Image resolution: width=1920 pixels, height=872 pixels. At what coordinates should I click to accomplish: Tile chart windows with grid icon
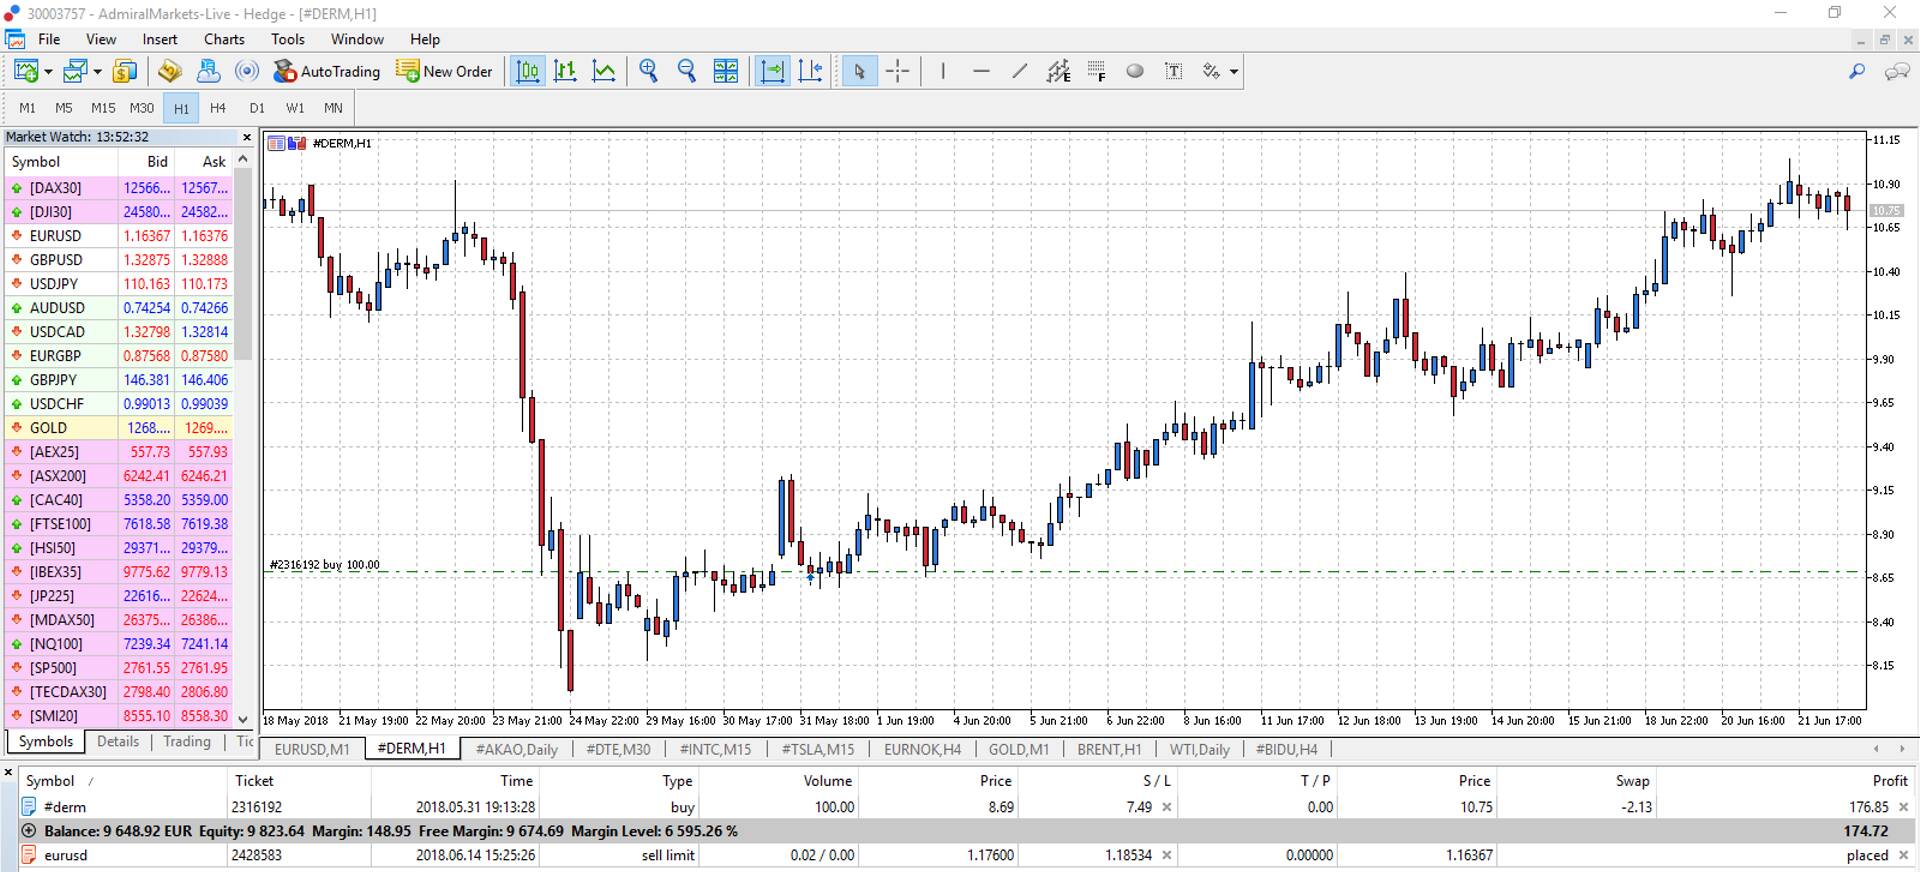(x=725, y=71)
